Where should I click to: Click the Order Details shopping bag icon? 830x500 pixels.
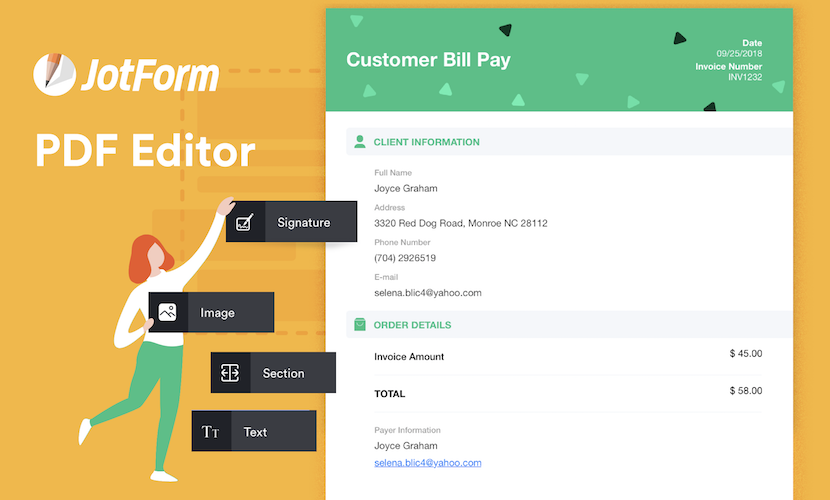point(360,324)
